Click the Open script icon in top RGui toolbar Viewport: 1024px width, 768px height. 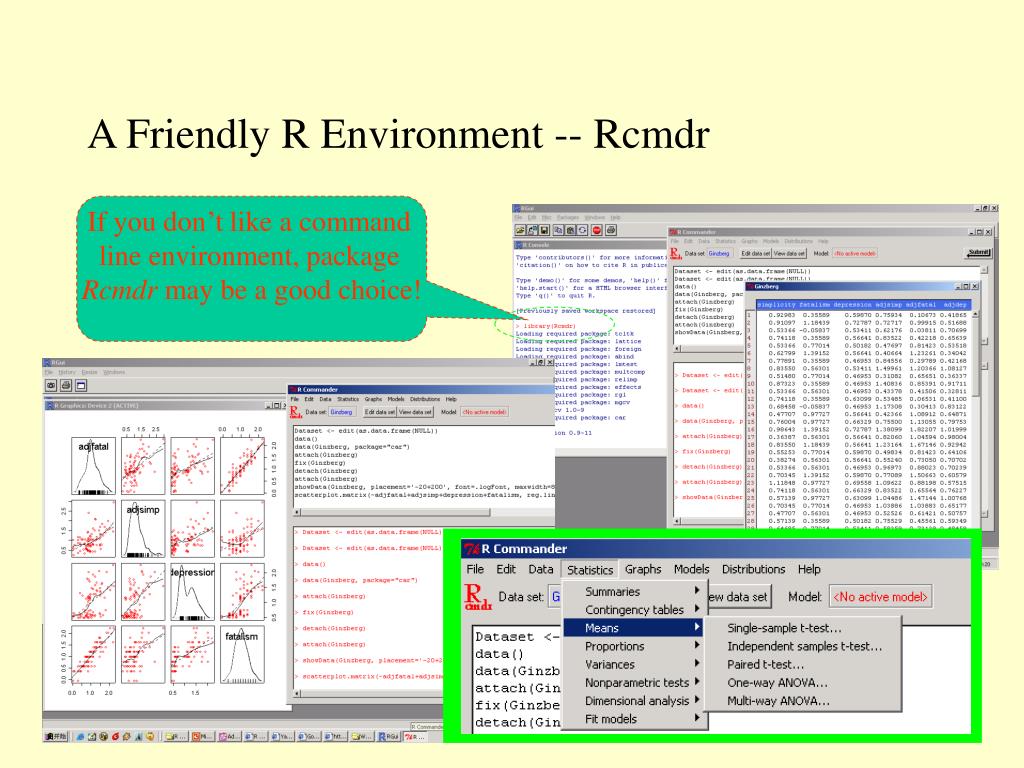(520, 231)
